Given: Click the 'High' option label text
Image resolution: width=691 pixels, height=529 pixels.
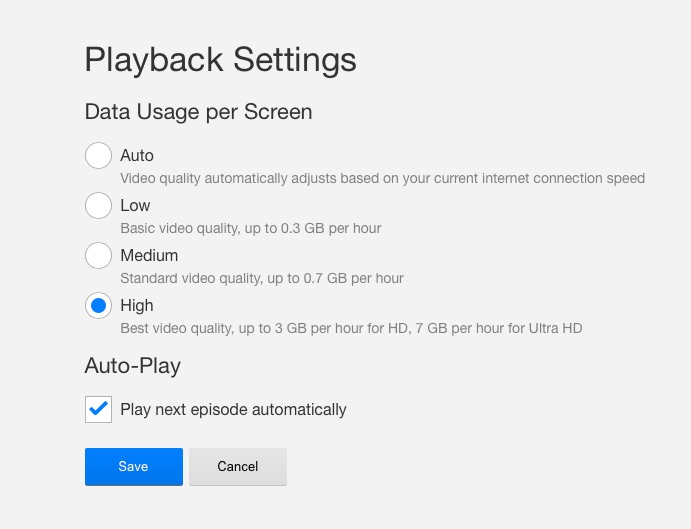Looking at the screenshot, I should pos(137,305).
